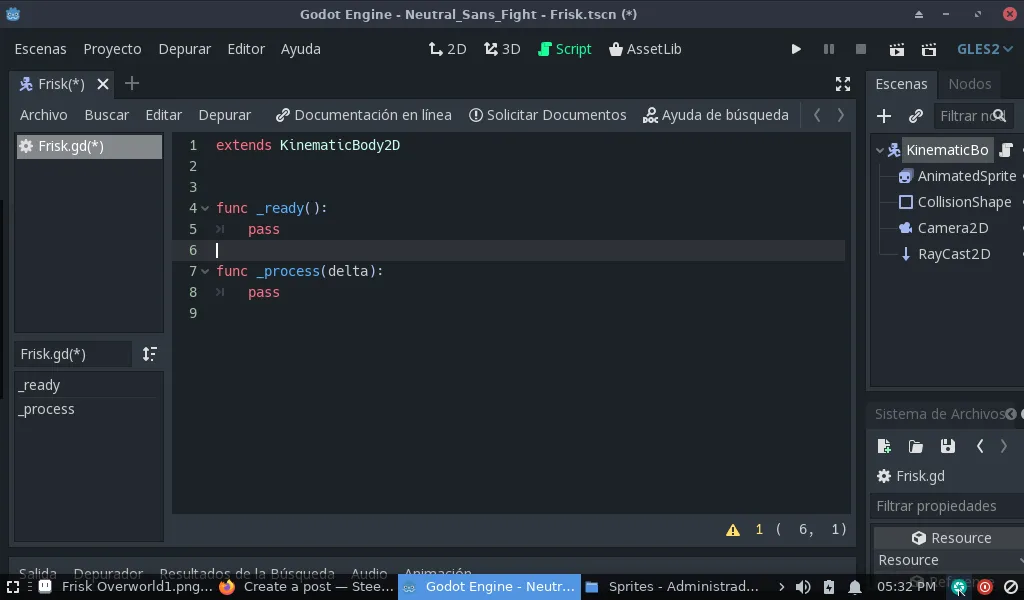This screenshot has width=1024, height=600.
Task: Collapse the KinematicBody2D root node
Action: pos(880,150)
